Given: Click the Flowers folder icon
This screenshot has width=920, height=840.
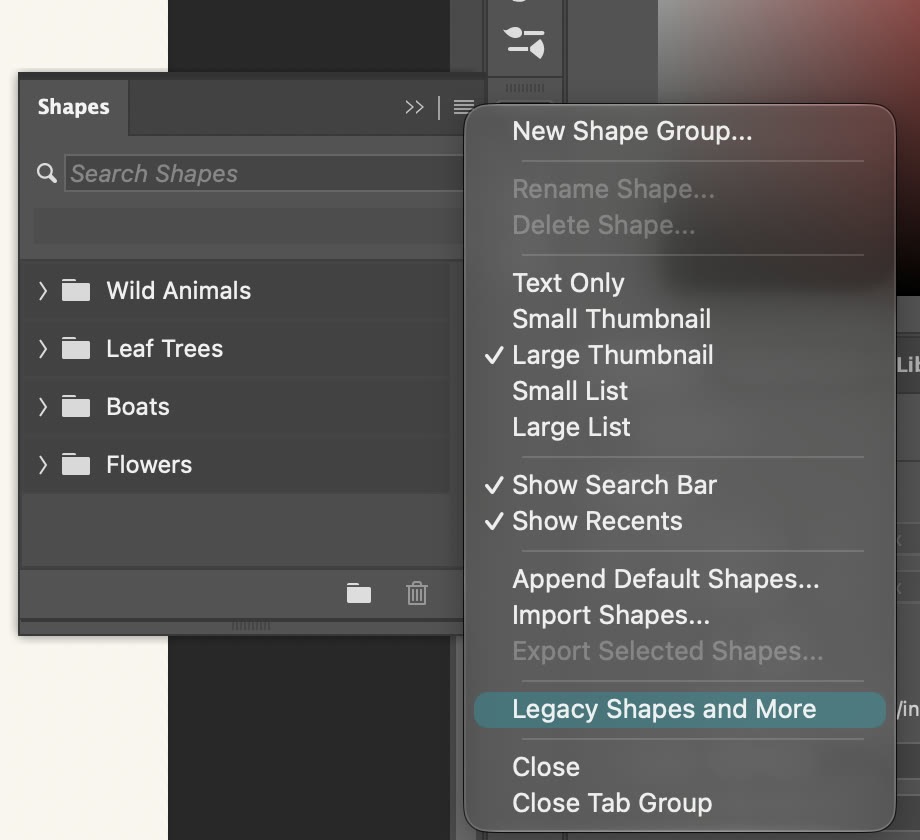Looking at the screenshot, I should click(76, 464).
